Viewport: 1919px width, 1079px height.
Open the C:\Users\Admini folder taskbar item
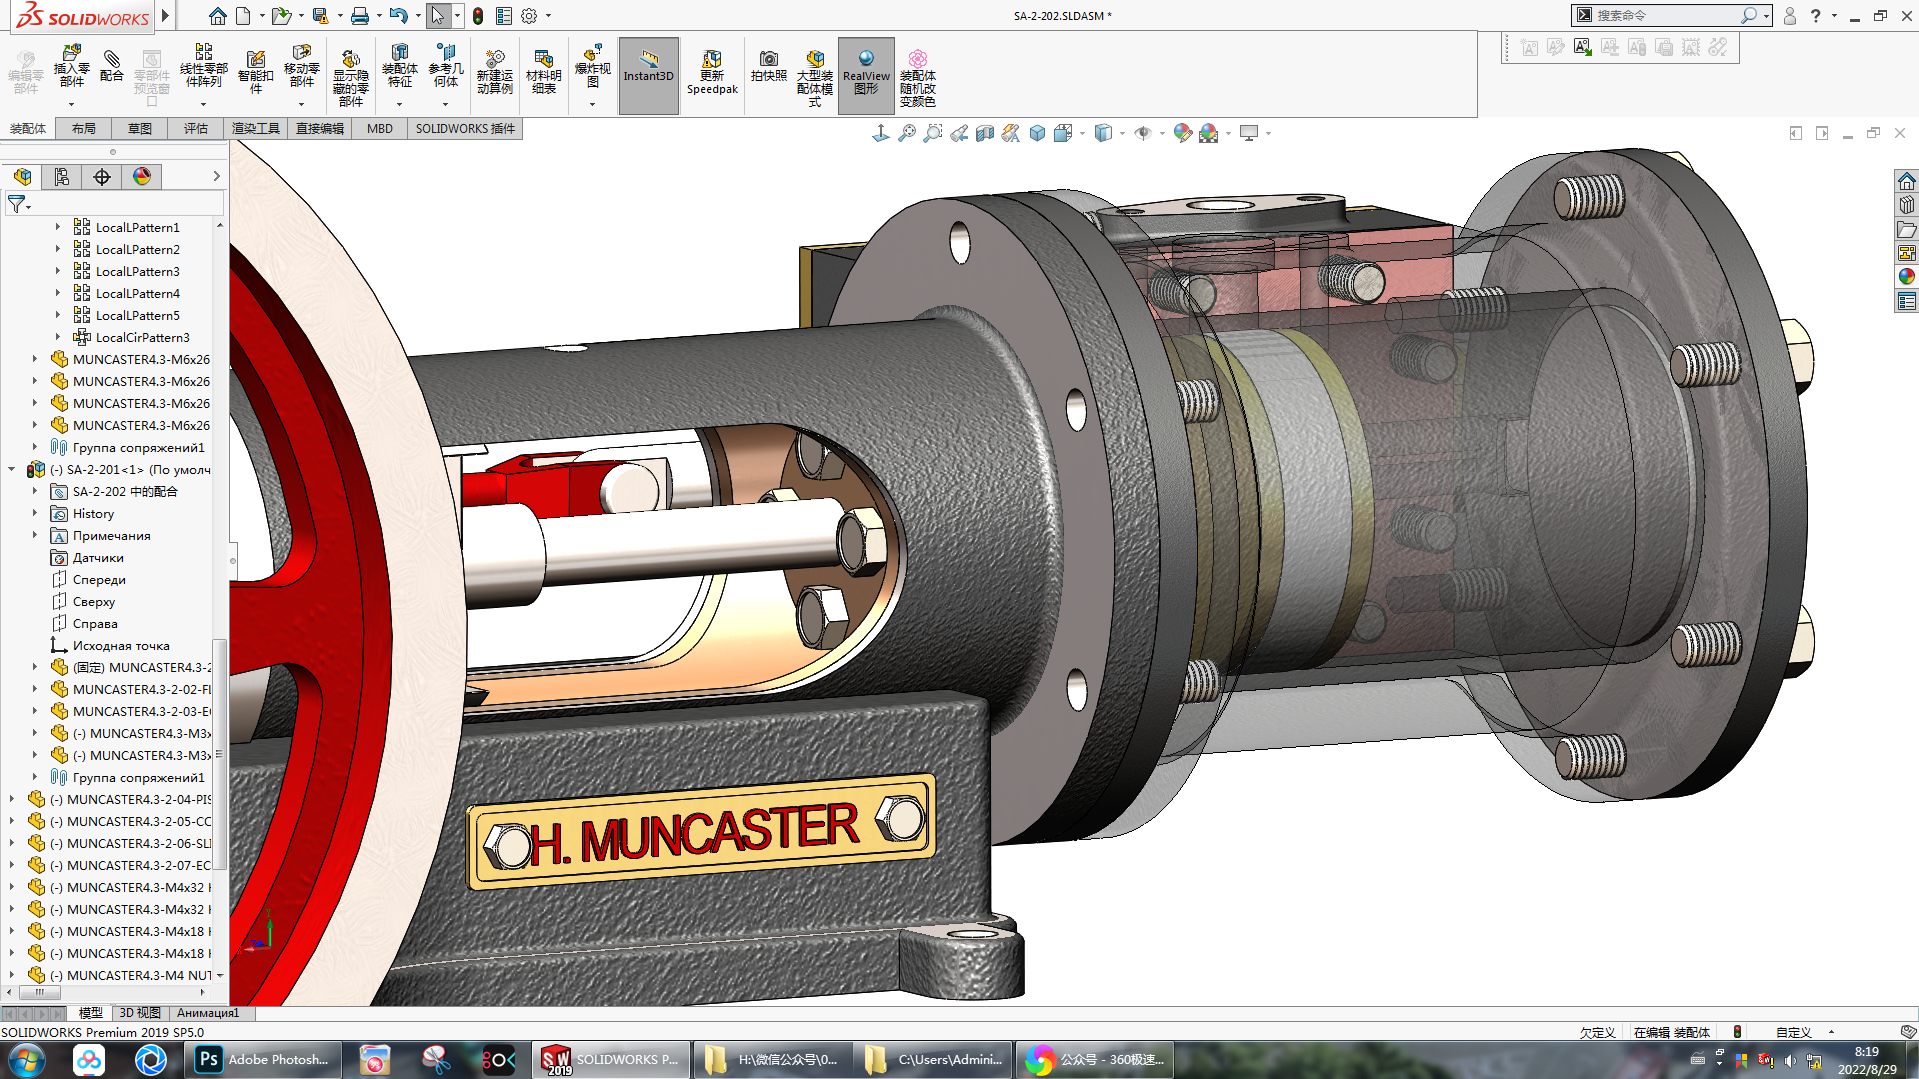pos(934,1060)
